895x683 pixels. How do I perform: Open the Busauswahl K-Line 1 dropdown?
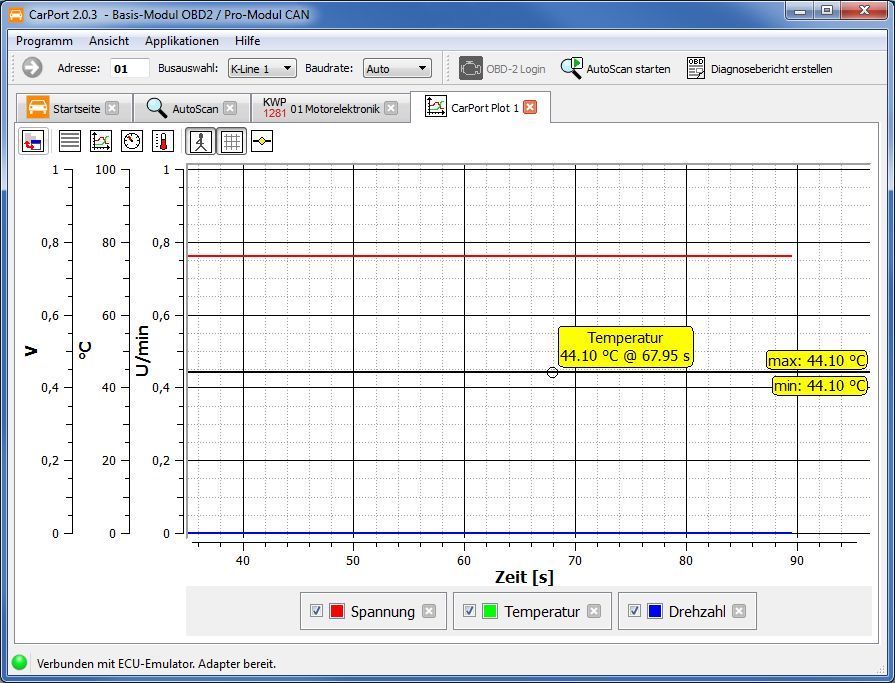point(261,68)
